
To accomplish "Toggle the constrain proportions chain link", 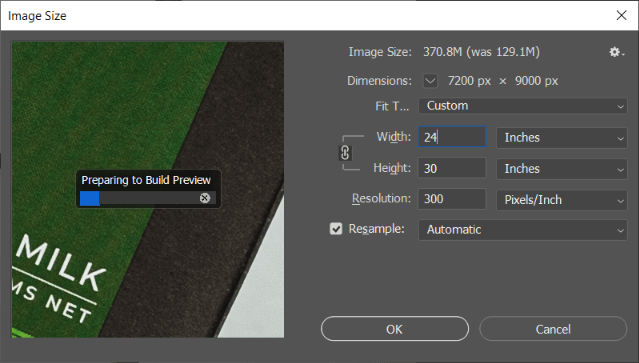I will [x=345, y=153].
